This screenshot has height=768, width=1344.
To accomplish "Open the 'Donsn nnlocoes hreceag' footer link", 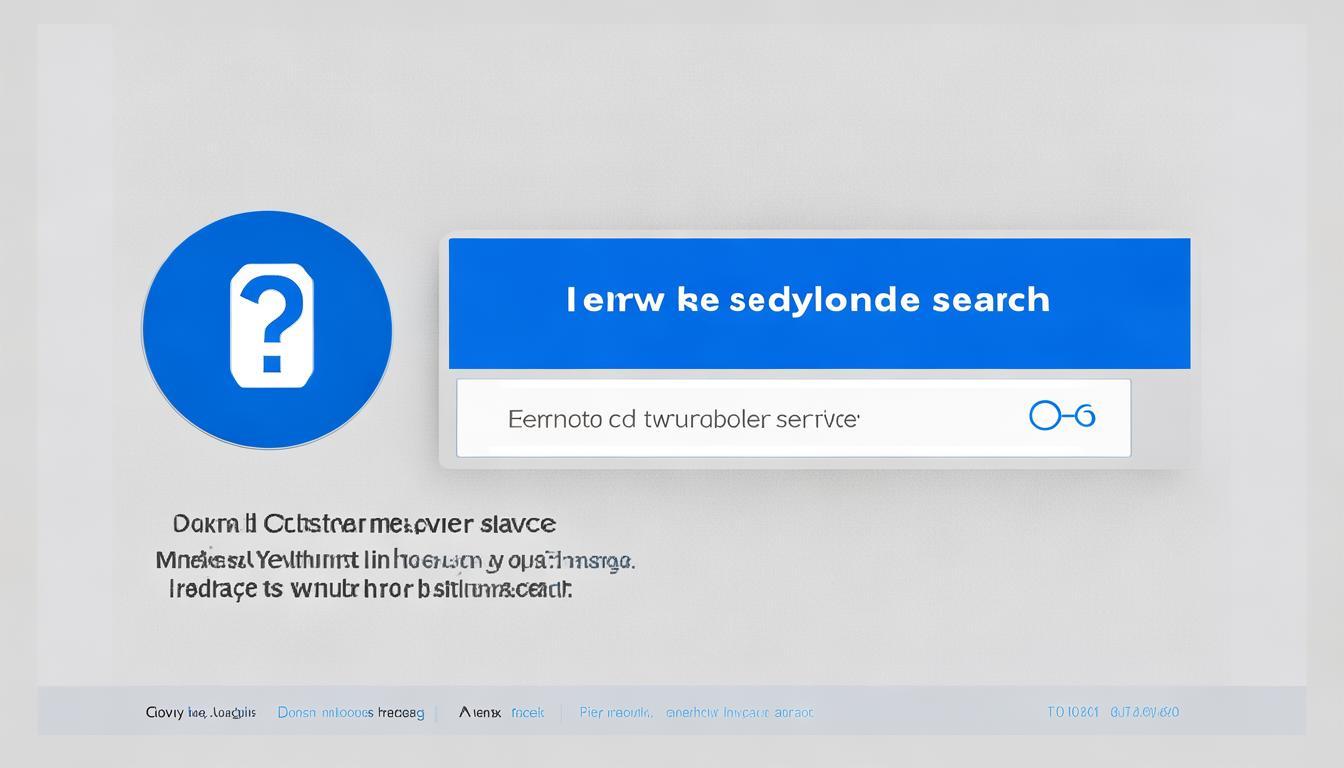I will click(x=351, y=713).
